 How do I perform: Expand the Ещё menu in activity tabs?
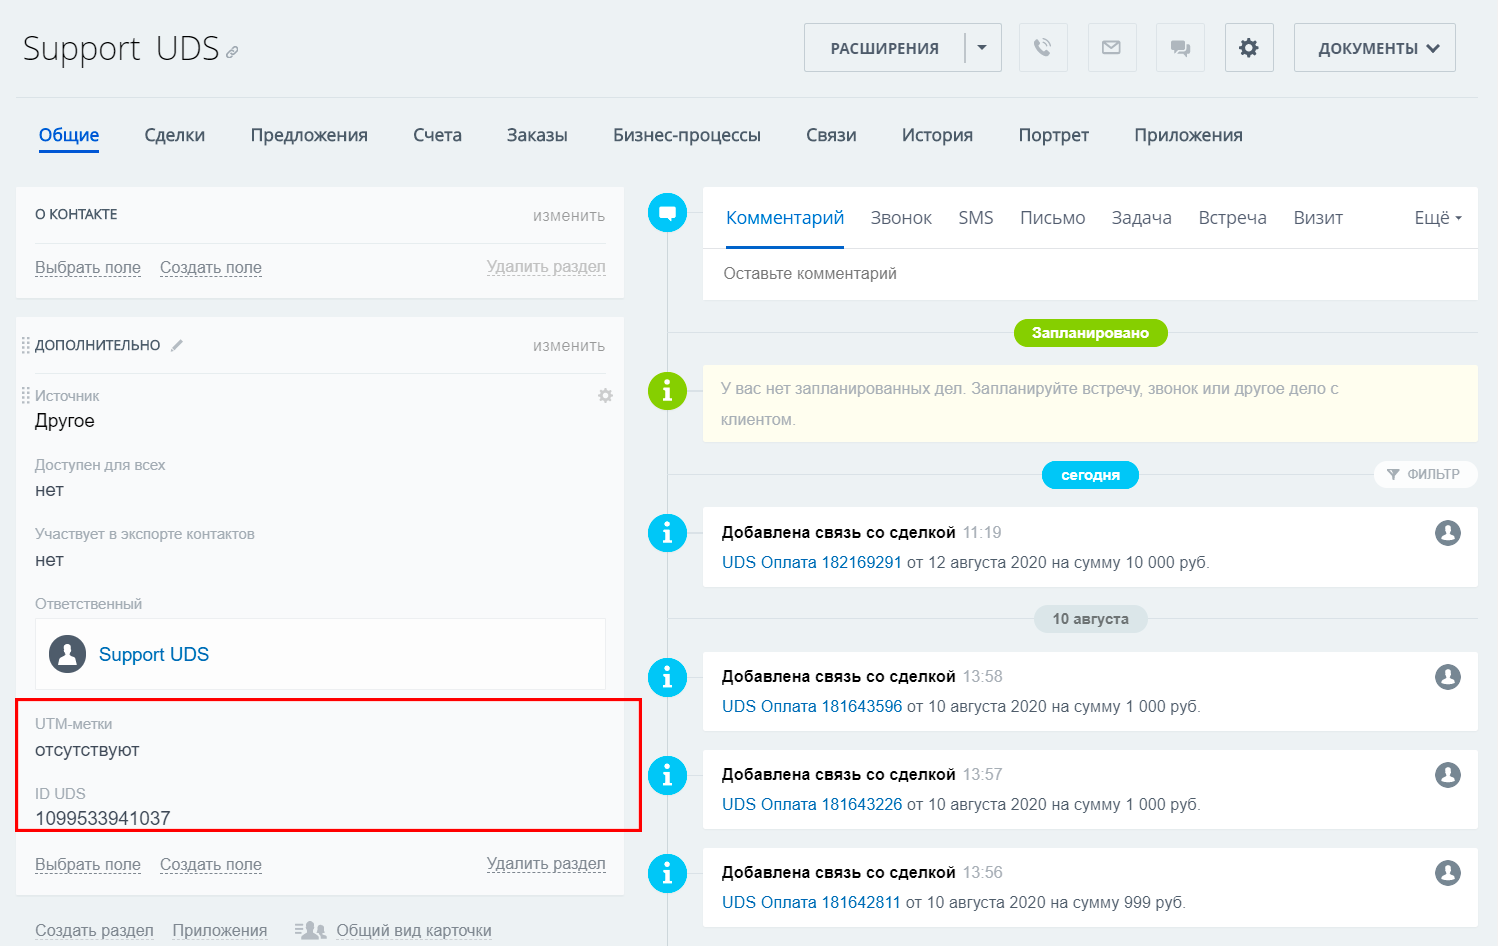coord(1437,218)
